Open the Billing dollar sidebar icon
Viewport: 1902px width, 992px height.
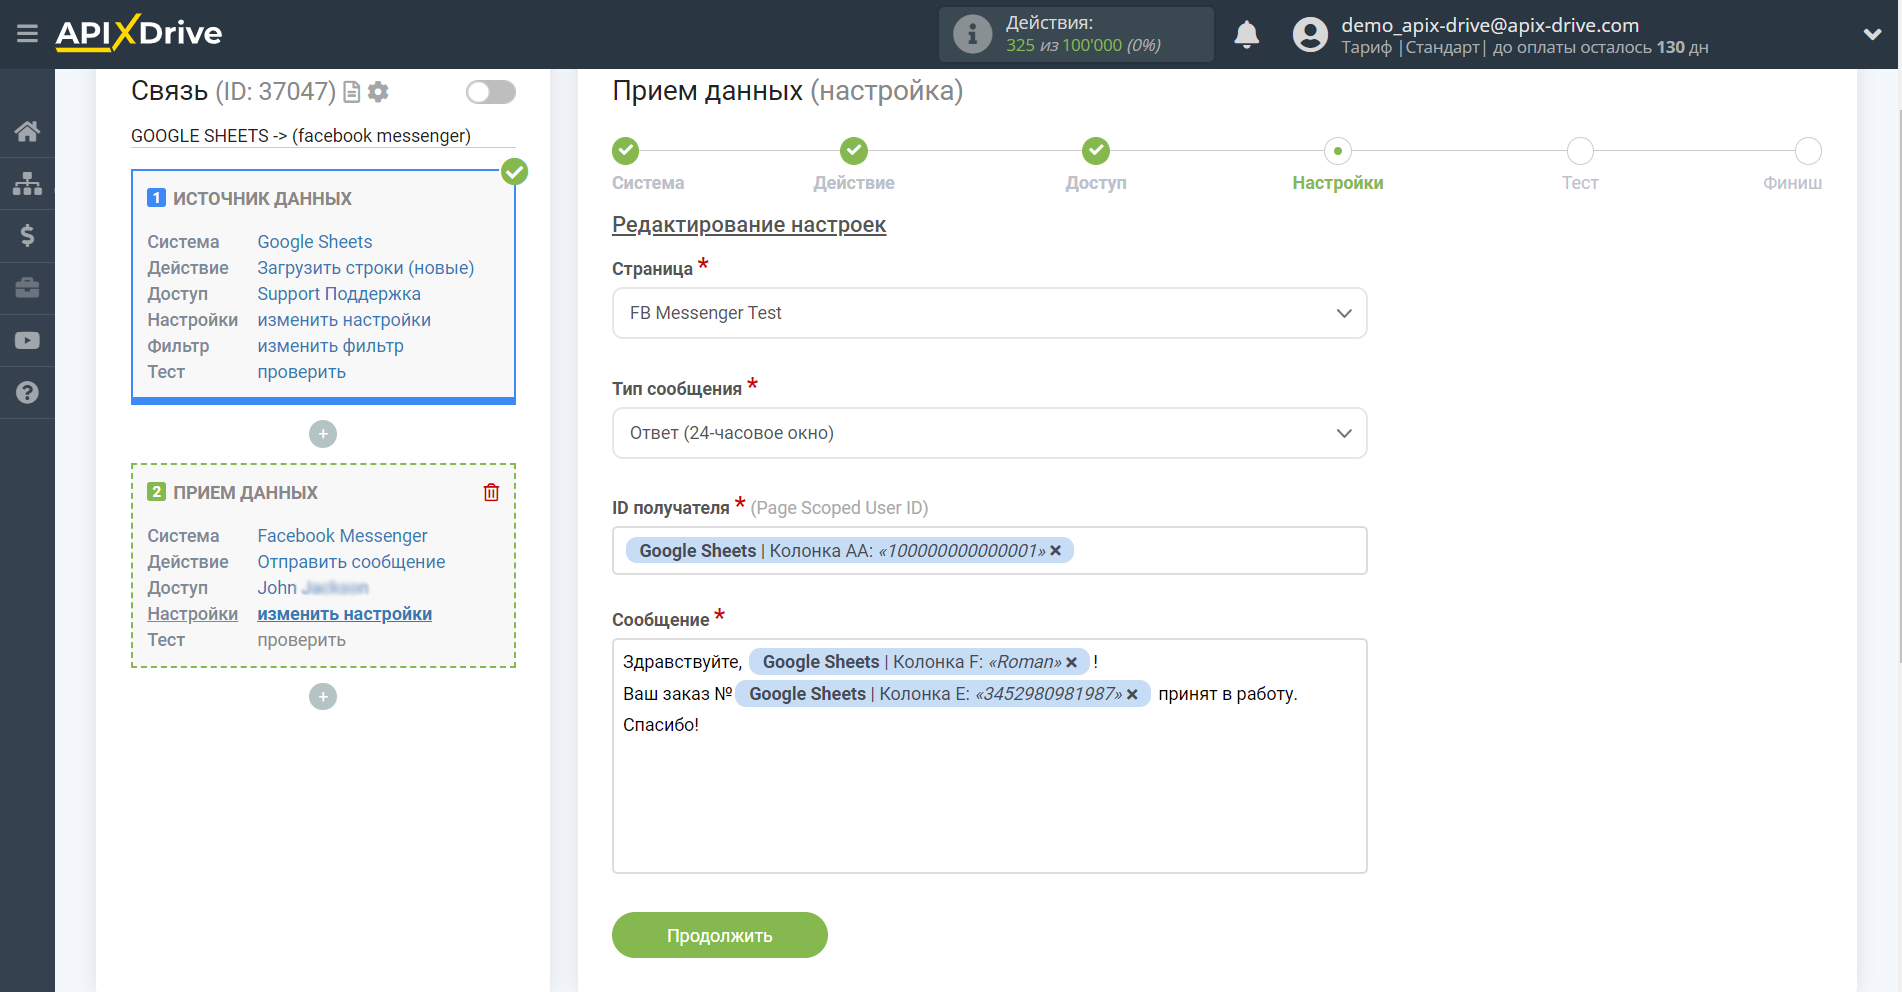pyautogui.click(x=27, y=235)
